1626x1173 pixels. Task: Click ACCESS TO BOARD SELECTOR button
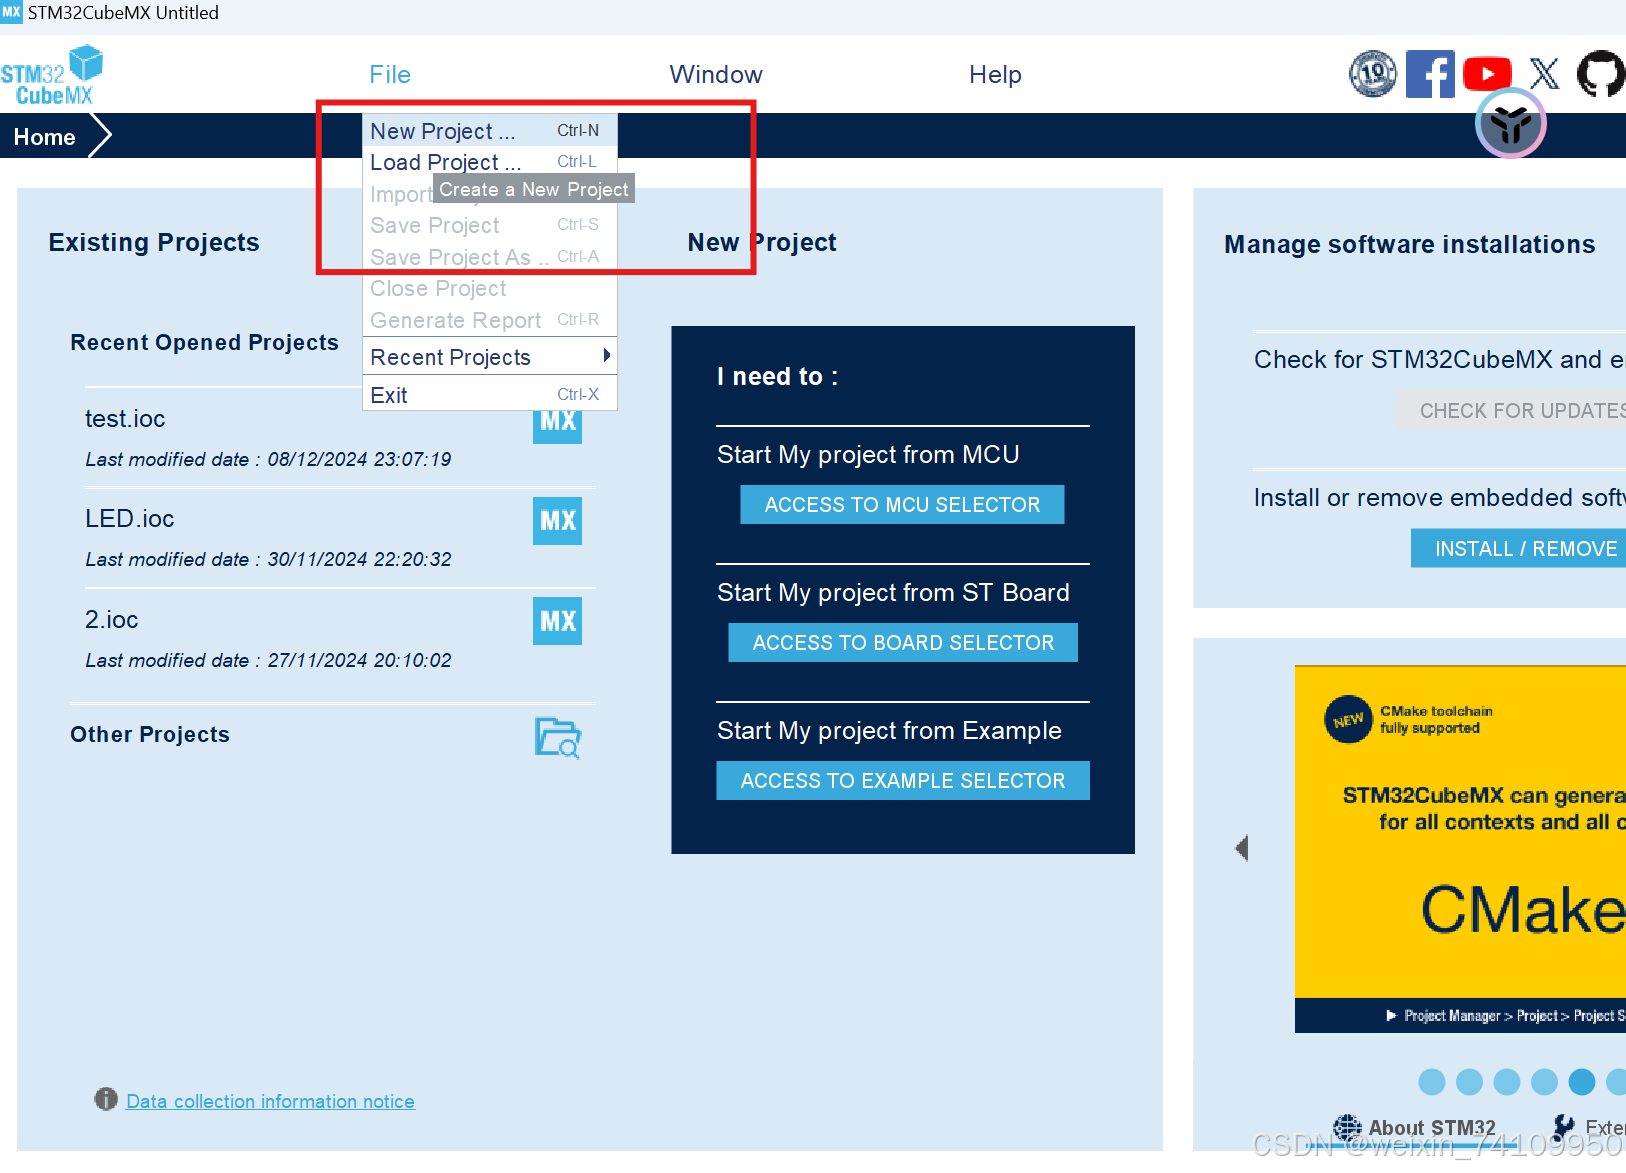tap(903, 643)
